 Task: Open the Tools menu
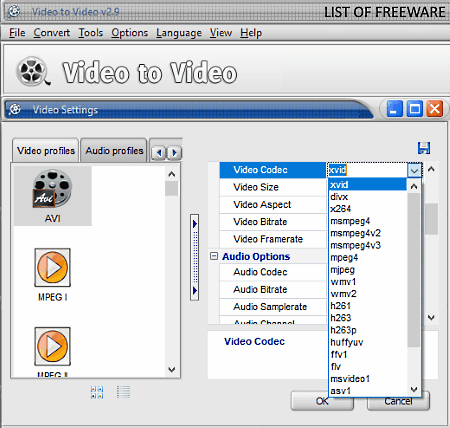(91, 33)
